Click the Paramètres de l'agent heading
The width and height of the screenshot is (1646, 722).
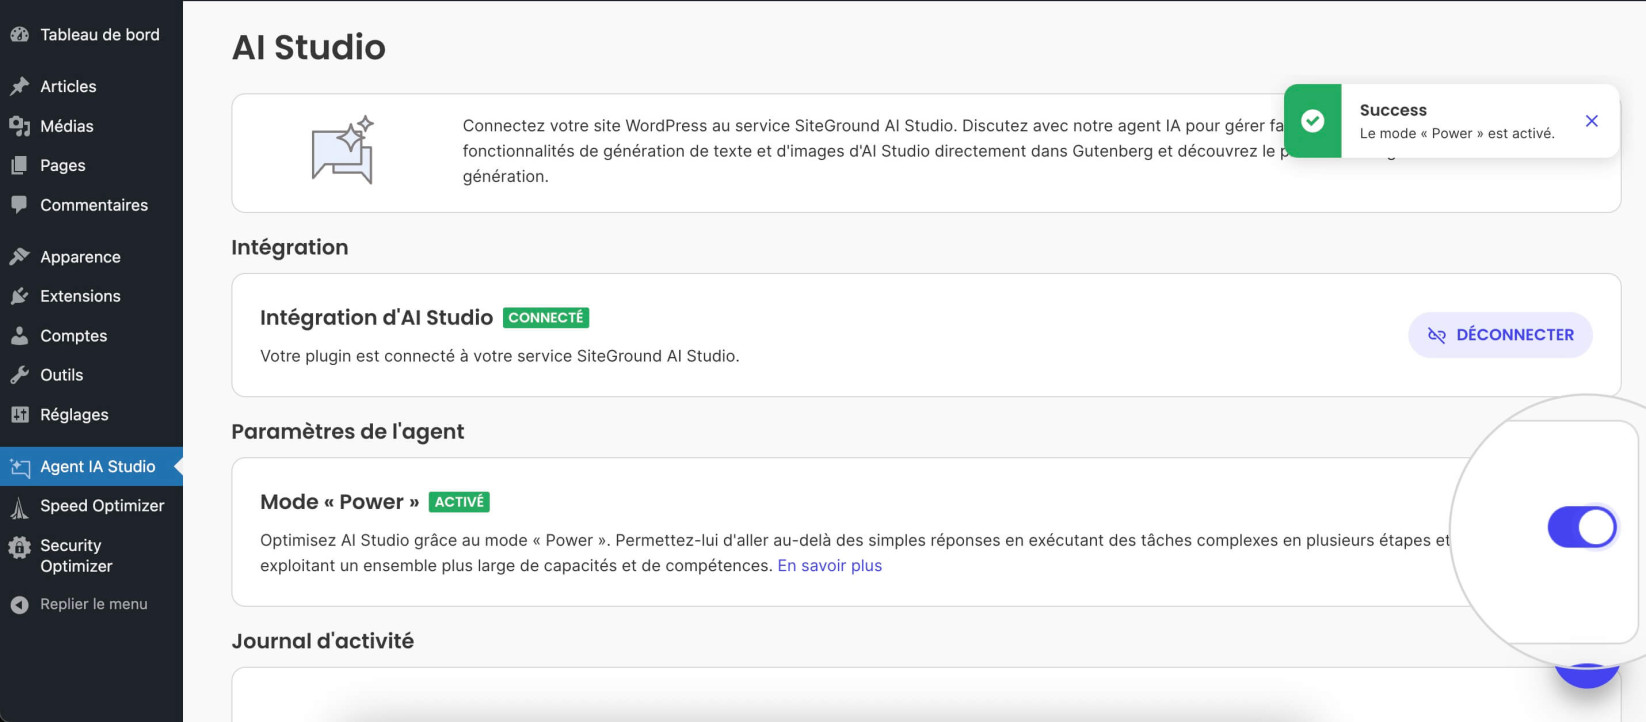click(x=348, y=431)
